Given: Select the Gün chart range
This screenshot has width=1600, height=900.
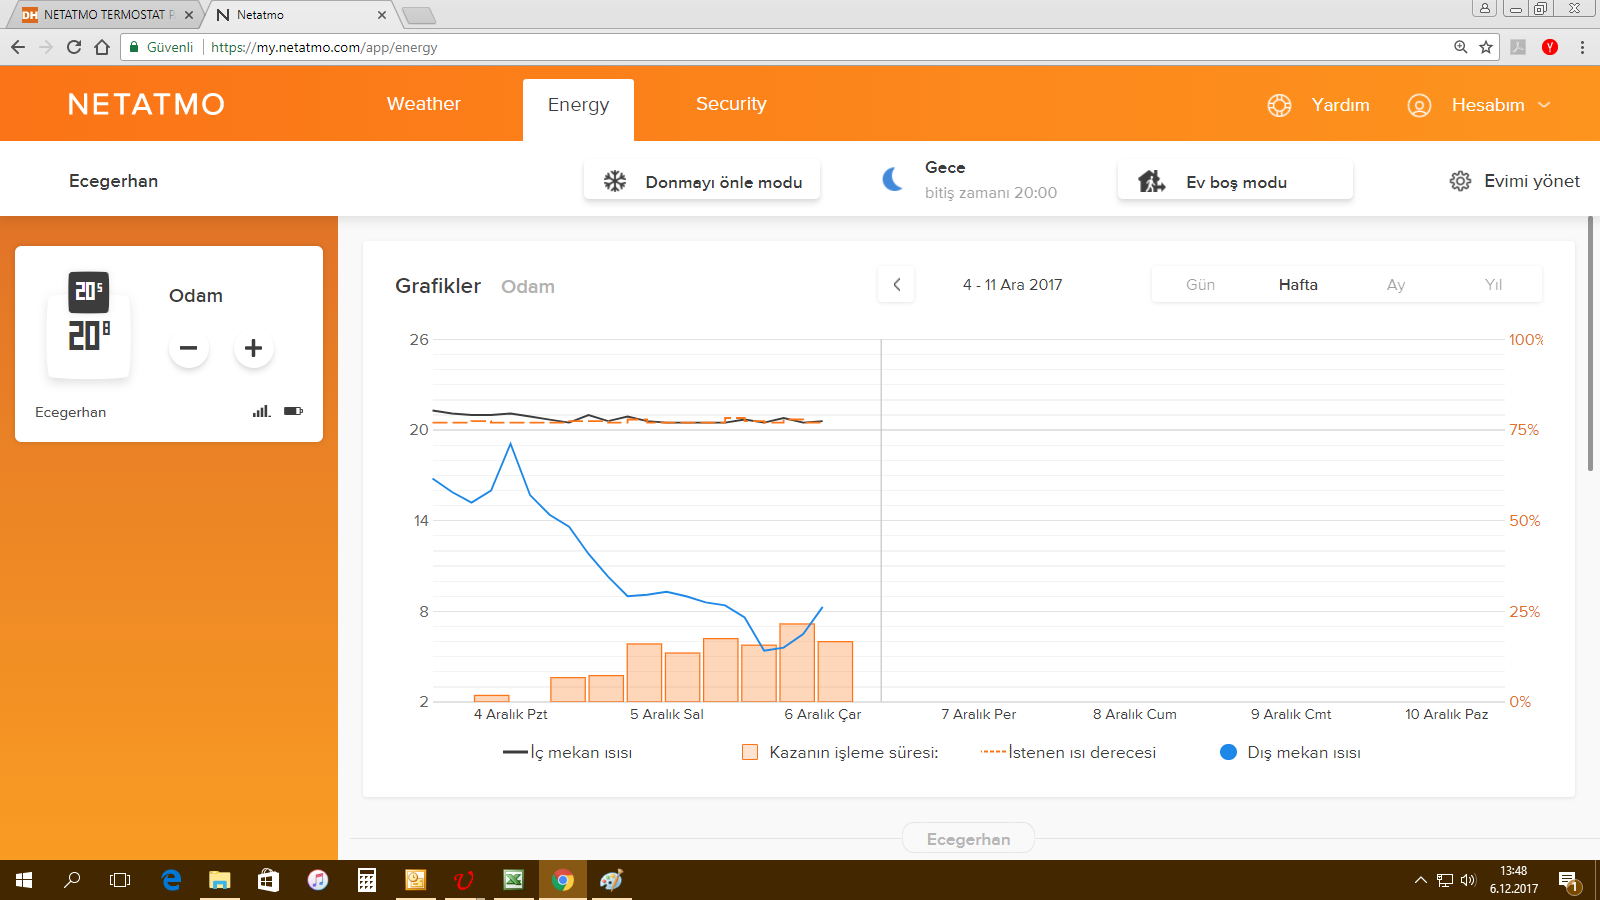Looking at the screenshot, I should coord(1200,285).
